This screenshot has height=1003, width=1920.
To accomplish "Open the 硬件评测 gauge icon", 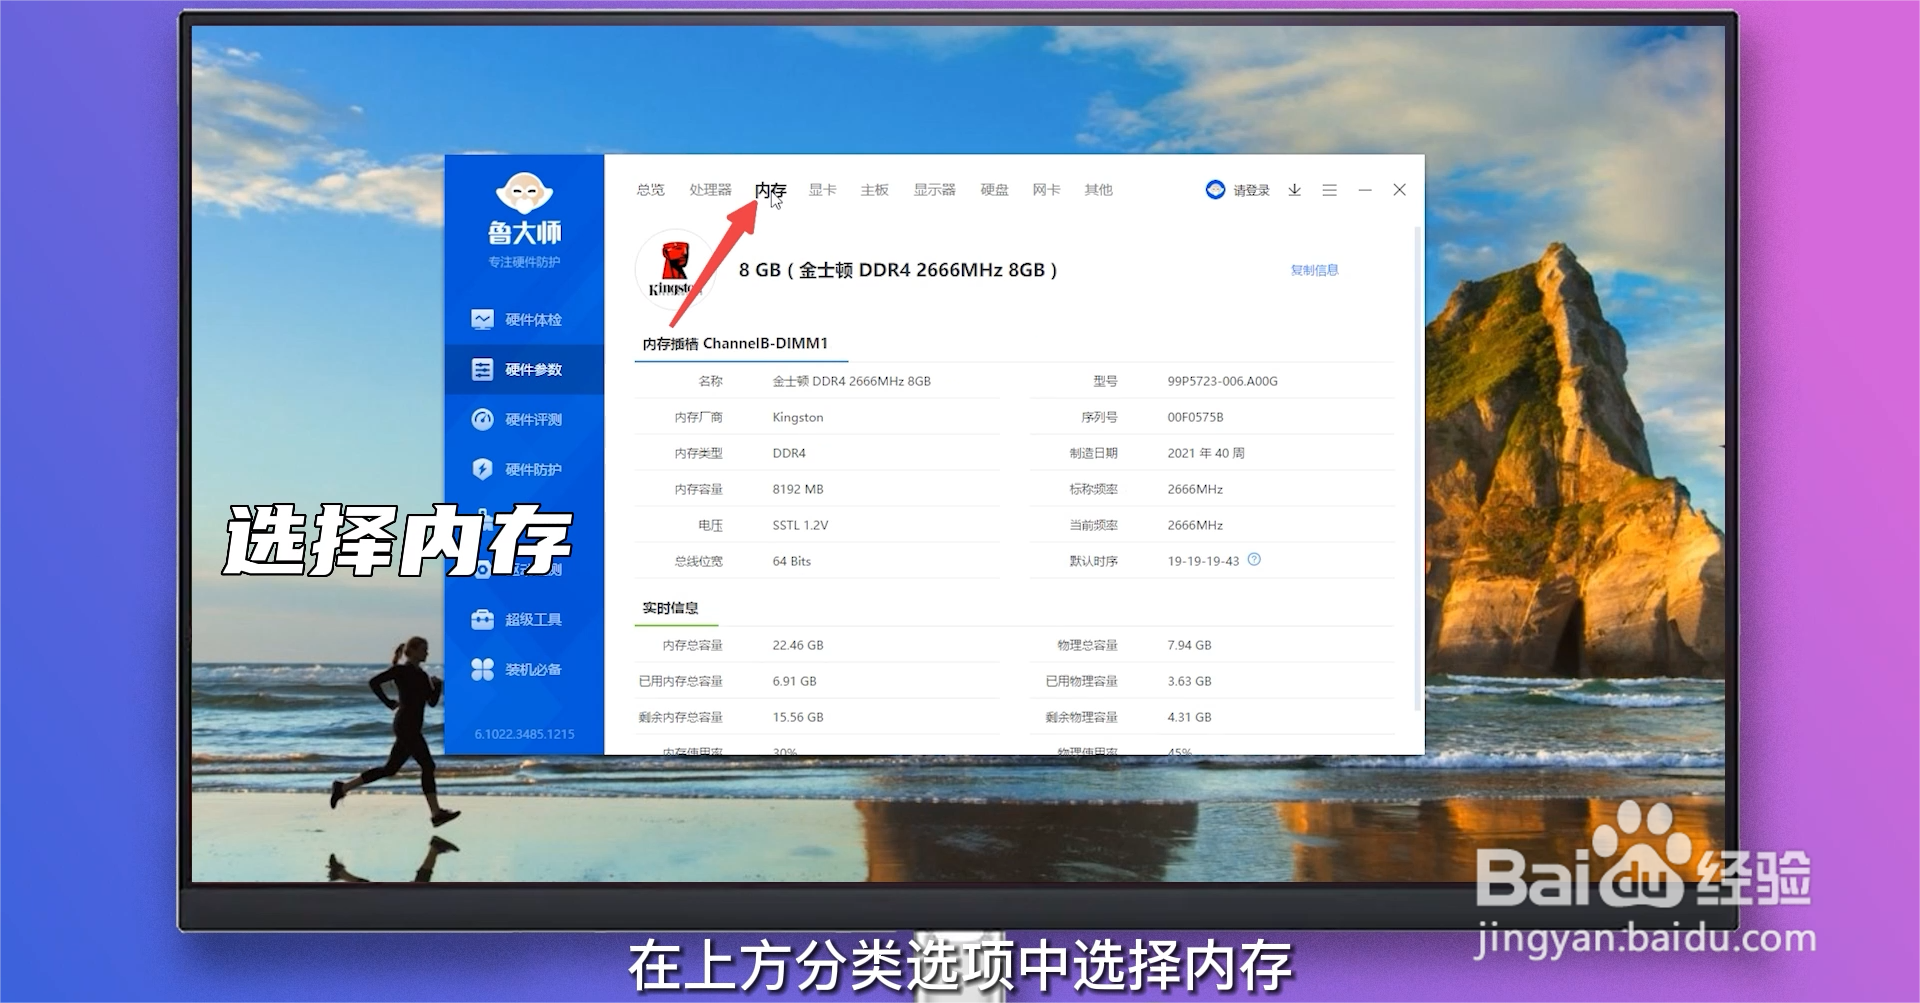I will click(482, 419).
